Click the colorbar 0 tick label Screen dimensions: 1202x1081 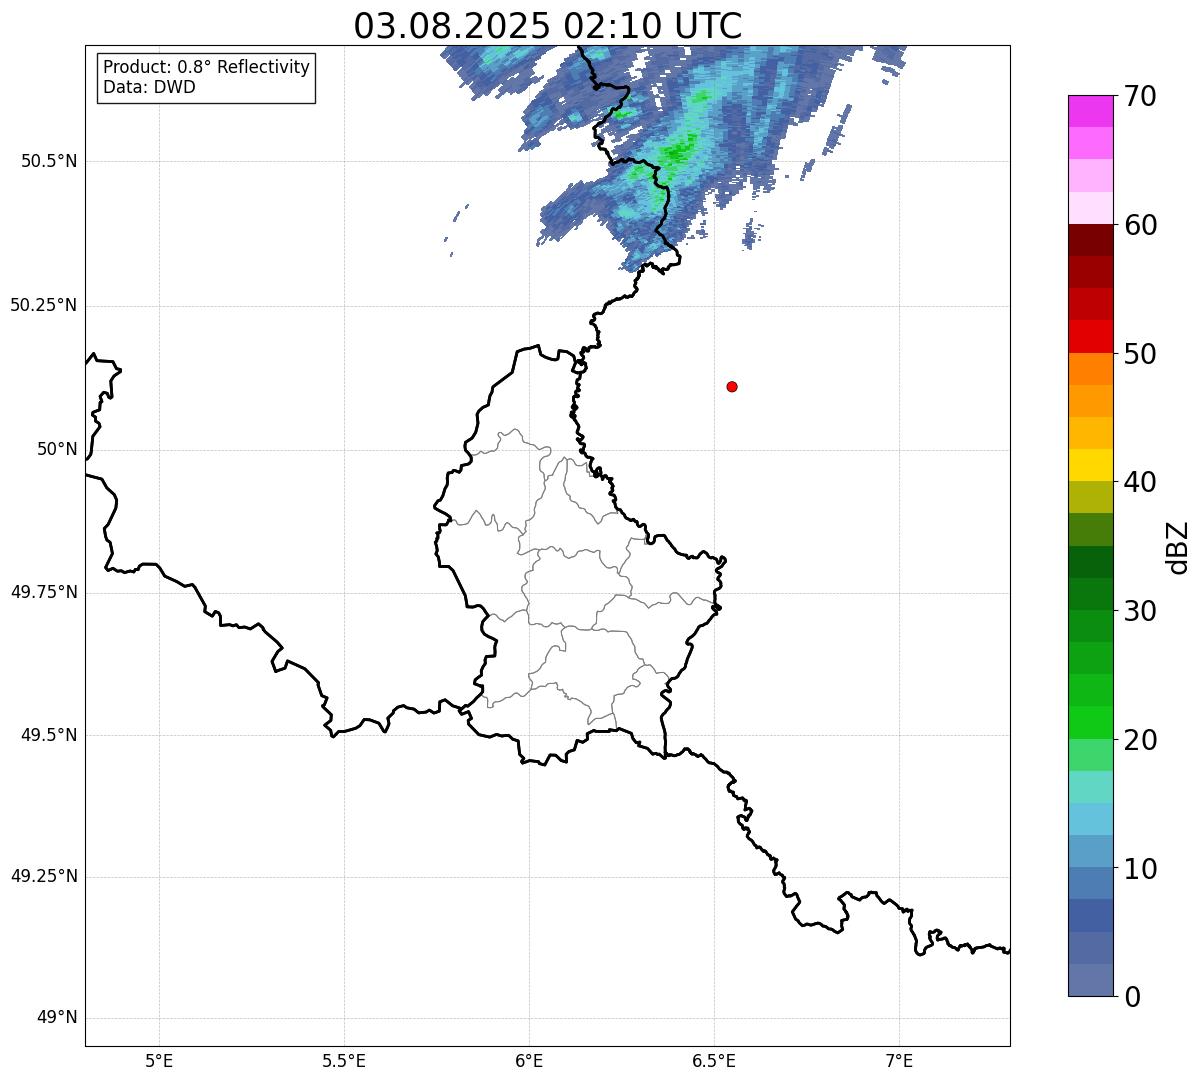1132,997
